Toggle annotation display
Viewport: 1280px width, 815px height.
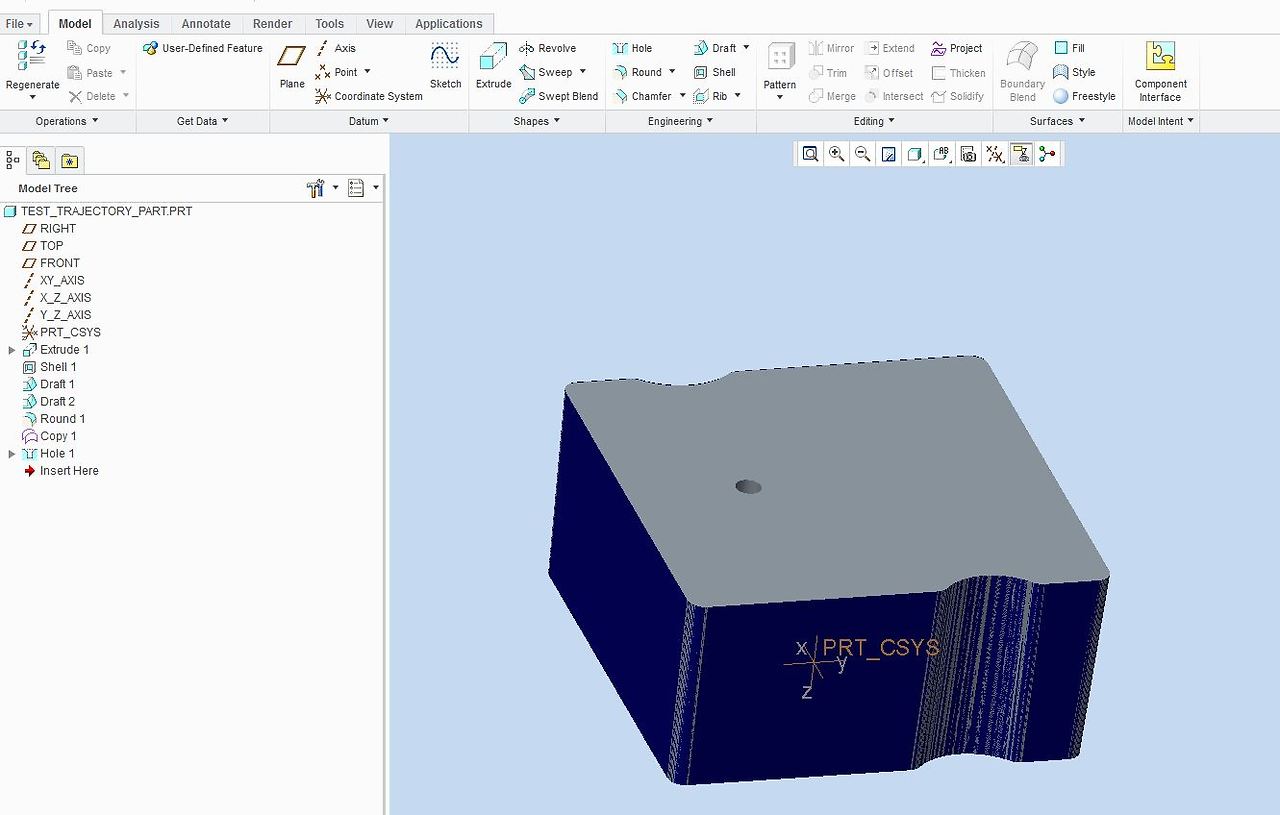(x=1021, y=154)
